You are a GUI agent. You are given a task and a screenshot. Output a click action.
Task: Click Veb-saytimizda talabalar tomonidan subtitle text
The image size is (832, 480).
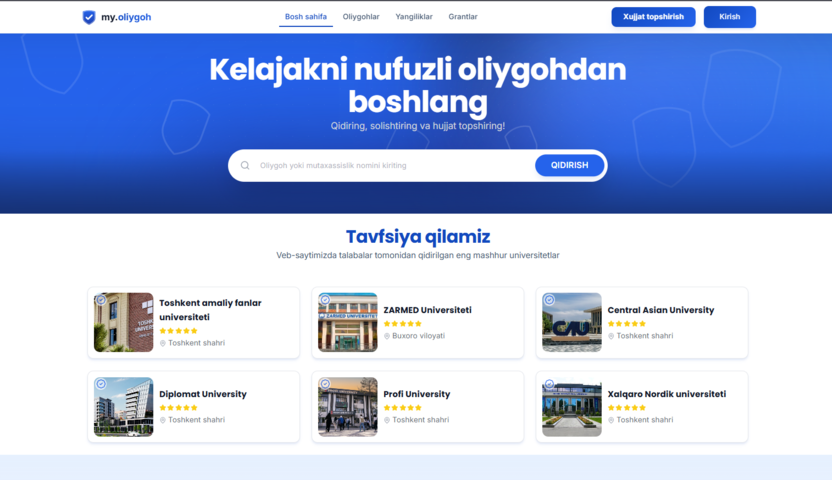pyautogui.click(x=418, y=255)
